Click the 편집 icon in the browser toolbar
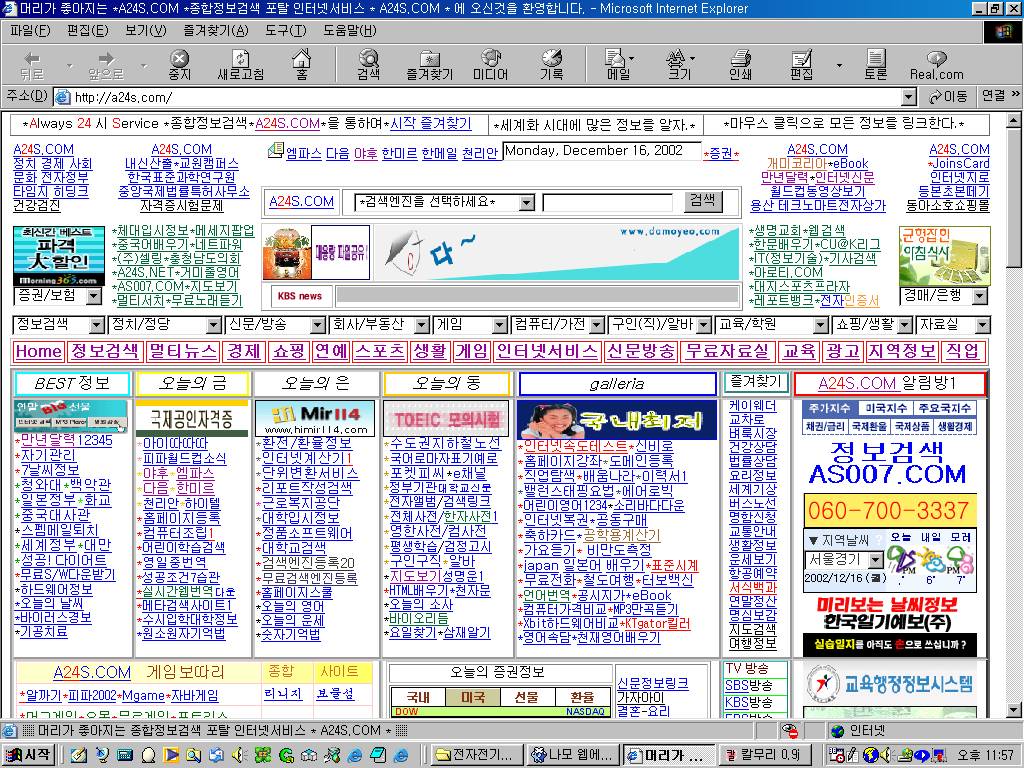The height and width of the screenshot is (768, 1024). 801,65
